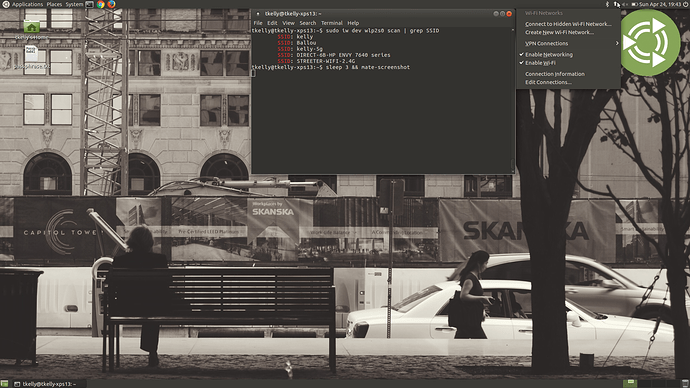The image size is (690, 388).
Task: Launch Google Chrome from the top panel
Action: [100, 4]
